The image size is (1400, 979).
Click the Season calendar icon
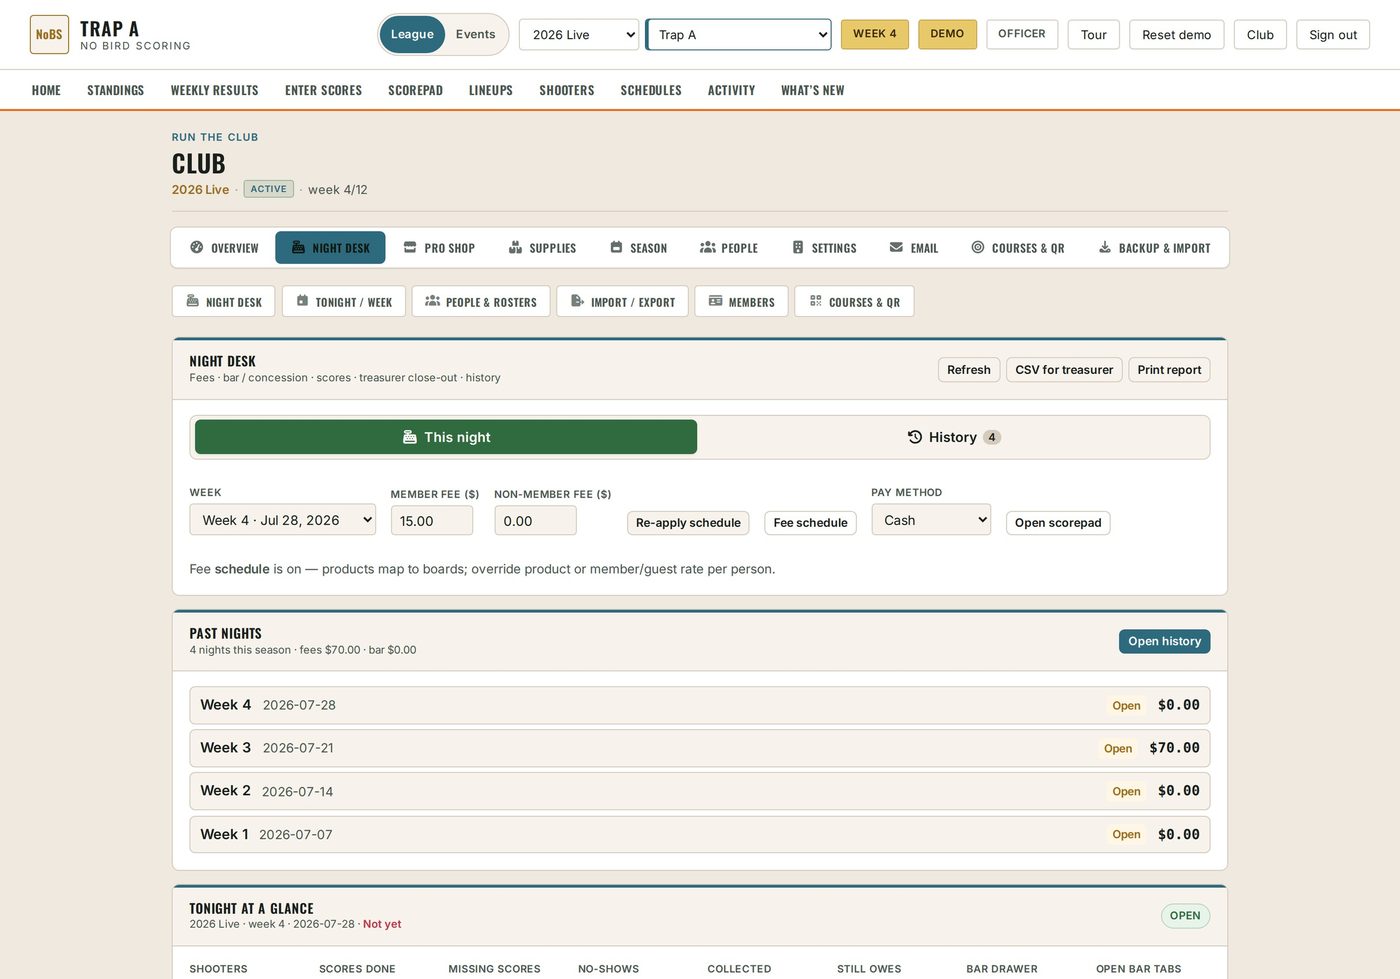[616, 247]
